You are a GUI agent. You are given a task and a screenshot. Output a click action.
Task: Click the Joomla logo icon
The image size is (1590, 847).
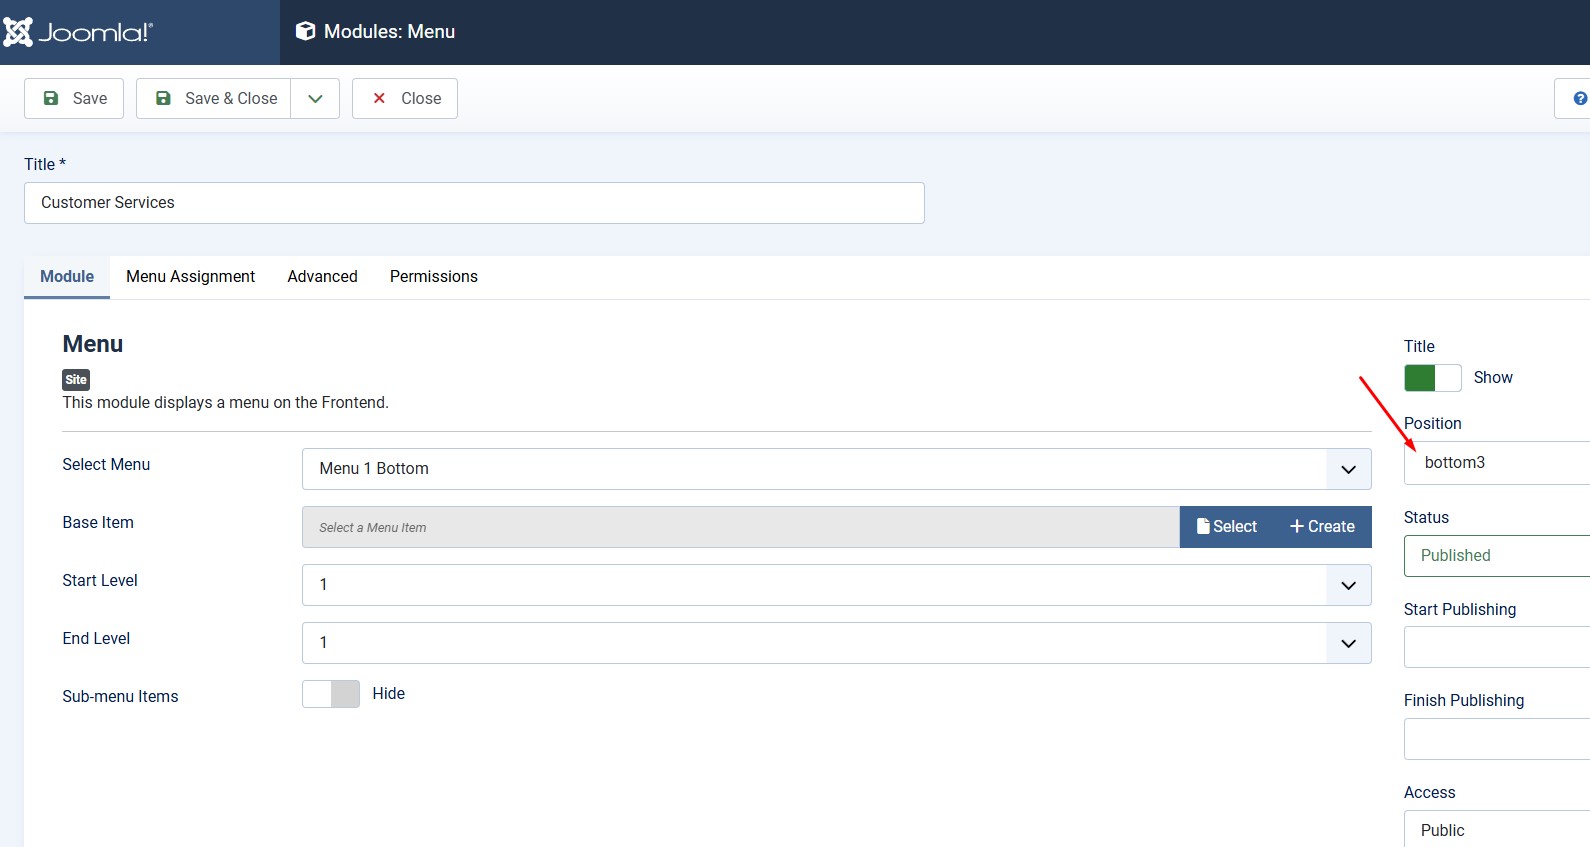(18, 32)
